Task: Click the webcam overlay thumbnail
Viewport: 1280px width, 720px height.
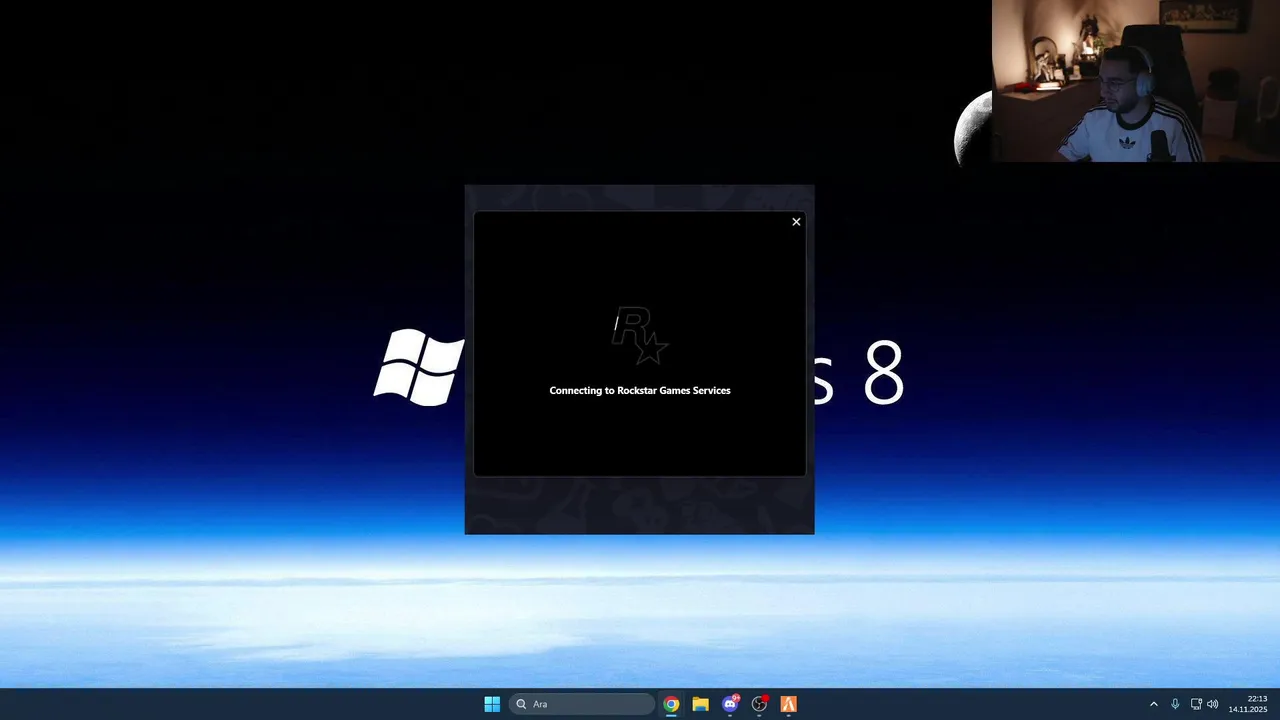Action: click(x=1136, y=81)
